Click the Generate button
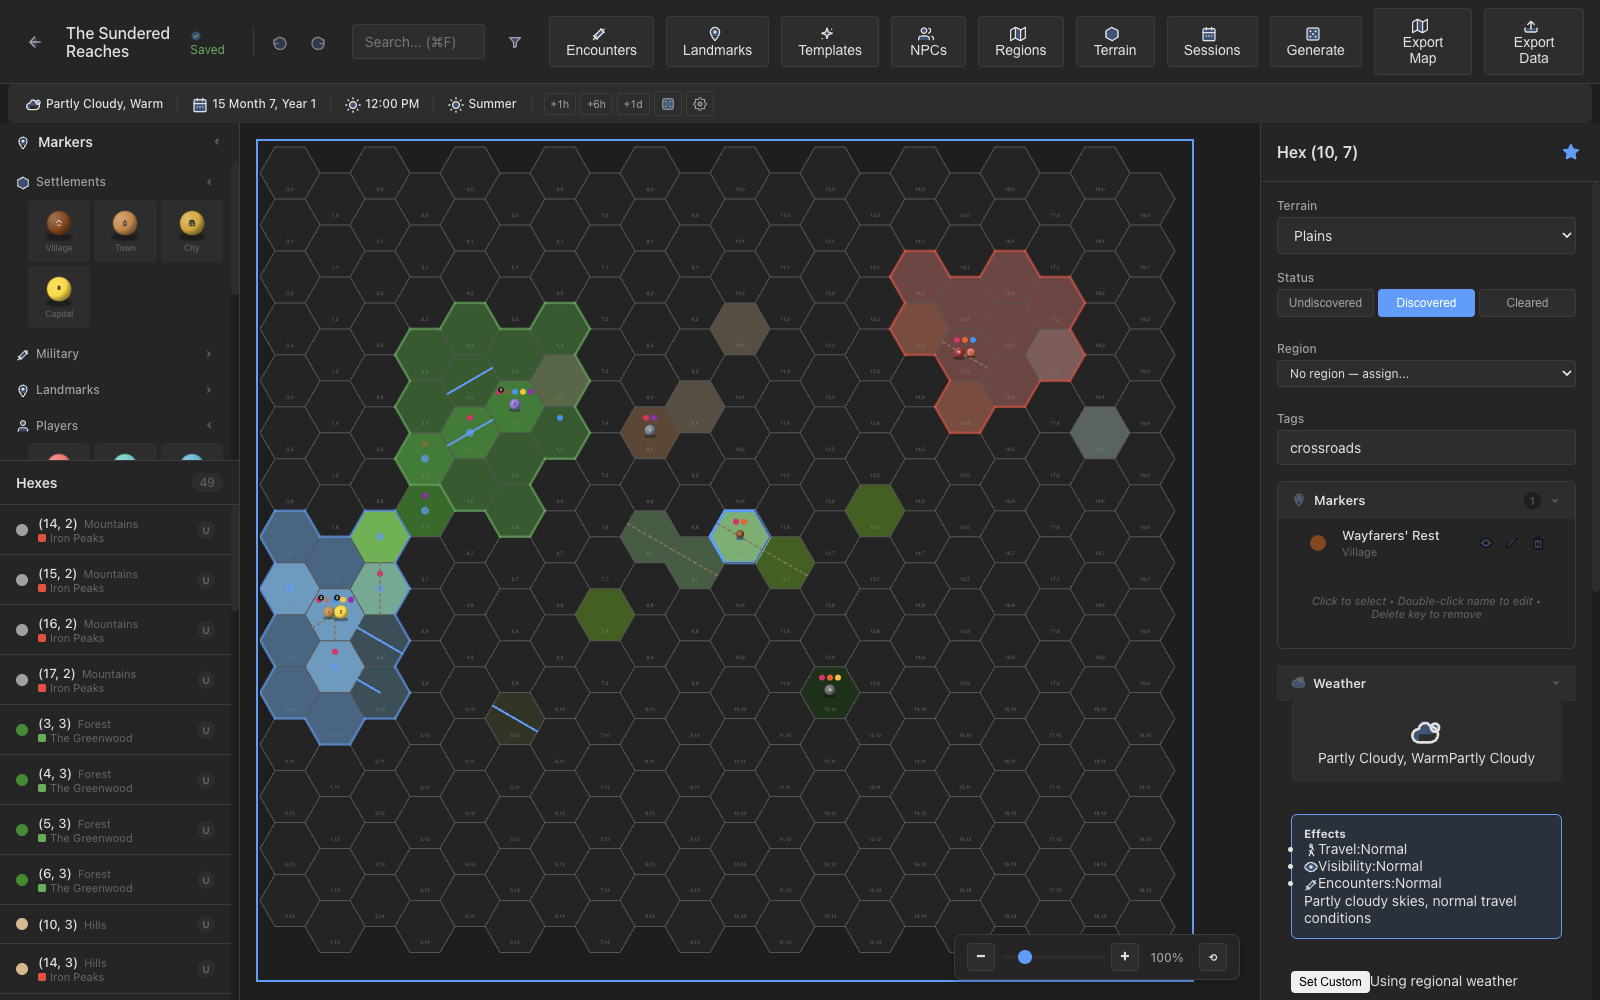1600x1000 pixels. pyautogui.click(x=1315, y=42)
